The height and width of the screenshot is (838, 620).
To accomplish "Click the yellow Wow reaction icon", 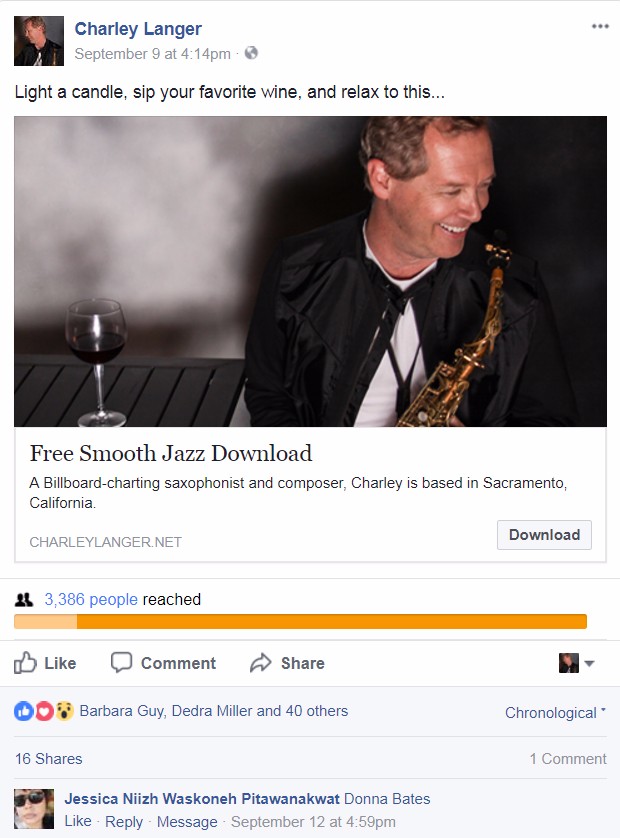I will click(x=64, y=711).
